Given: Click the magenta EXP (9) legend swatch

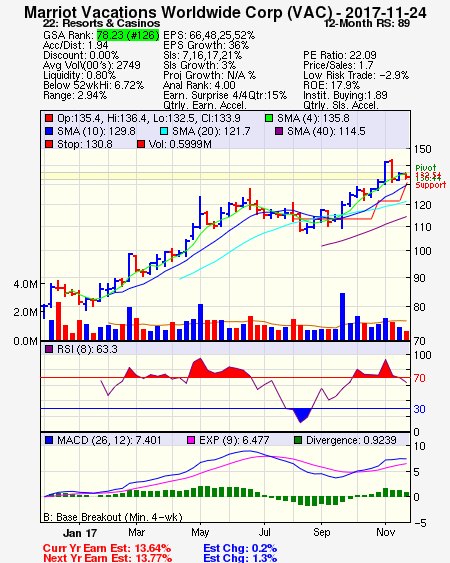Looking at the screenshot, I should pyautogui.click(x=191, y=440).
